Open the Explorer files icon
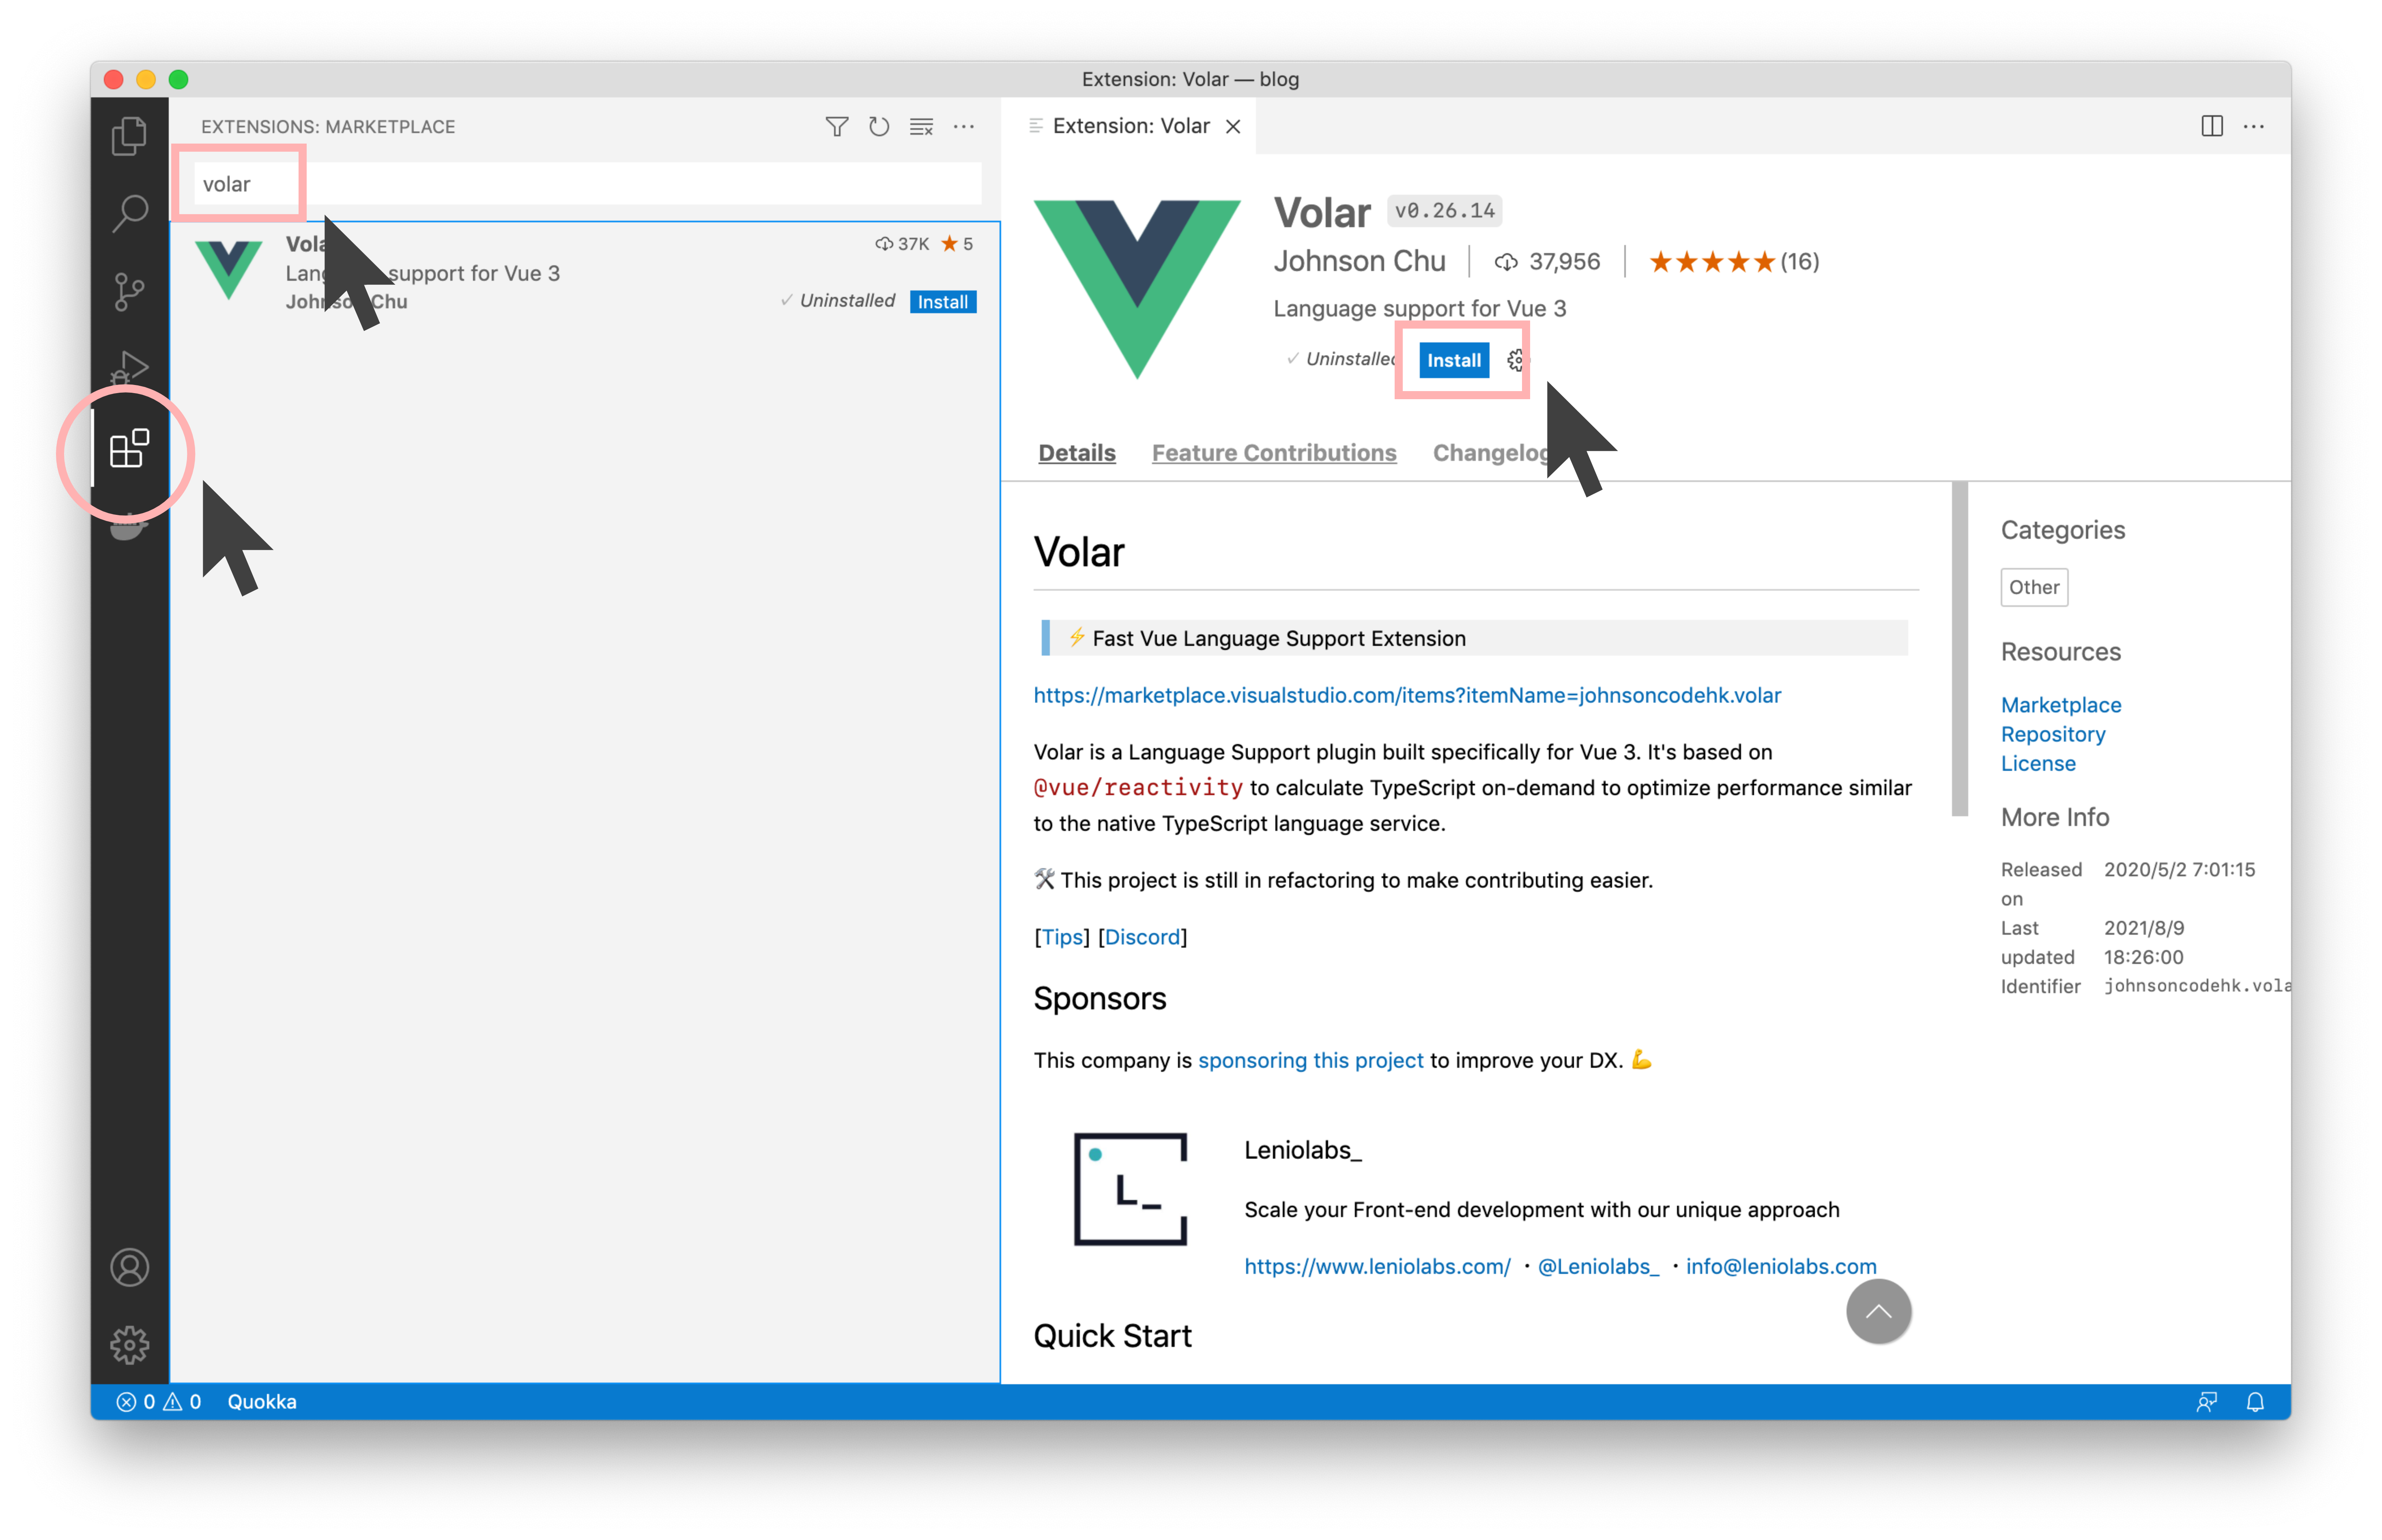2382x1540 pixels. point(129,135)
